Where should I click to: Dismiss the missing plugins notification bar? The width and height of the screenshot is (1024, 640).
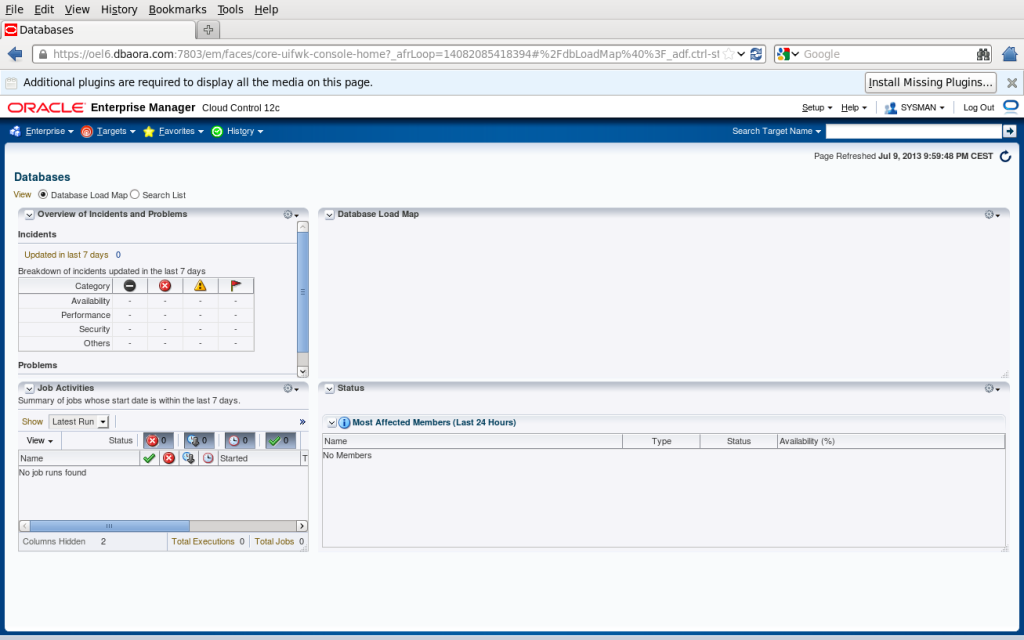point(1012,83)
